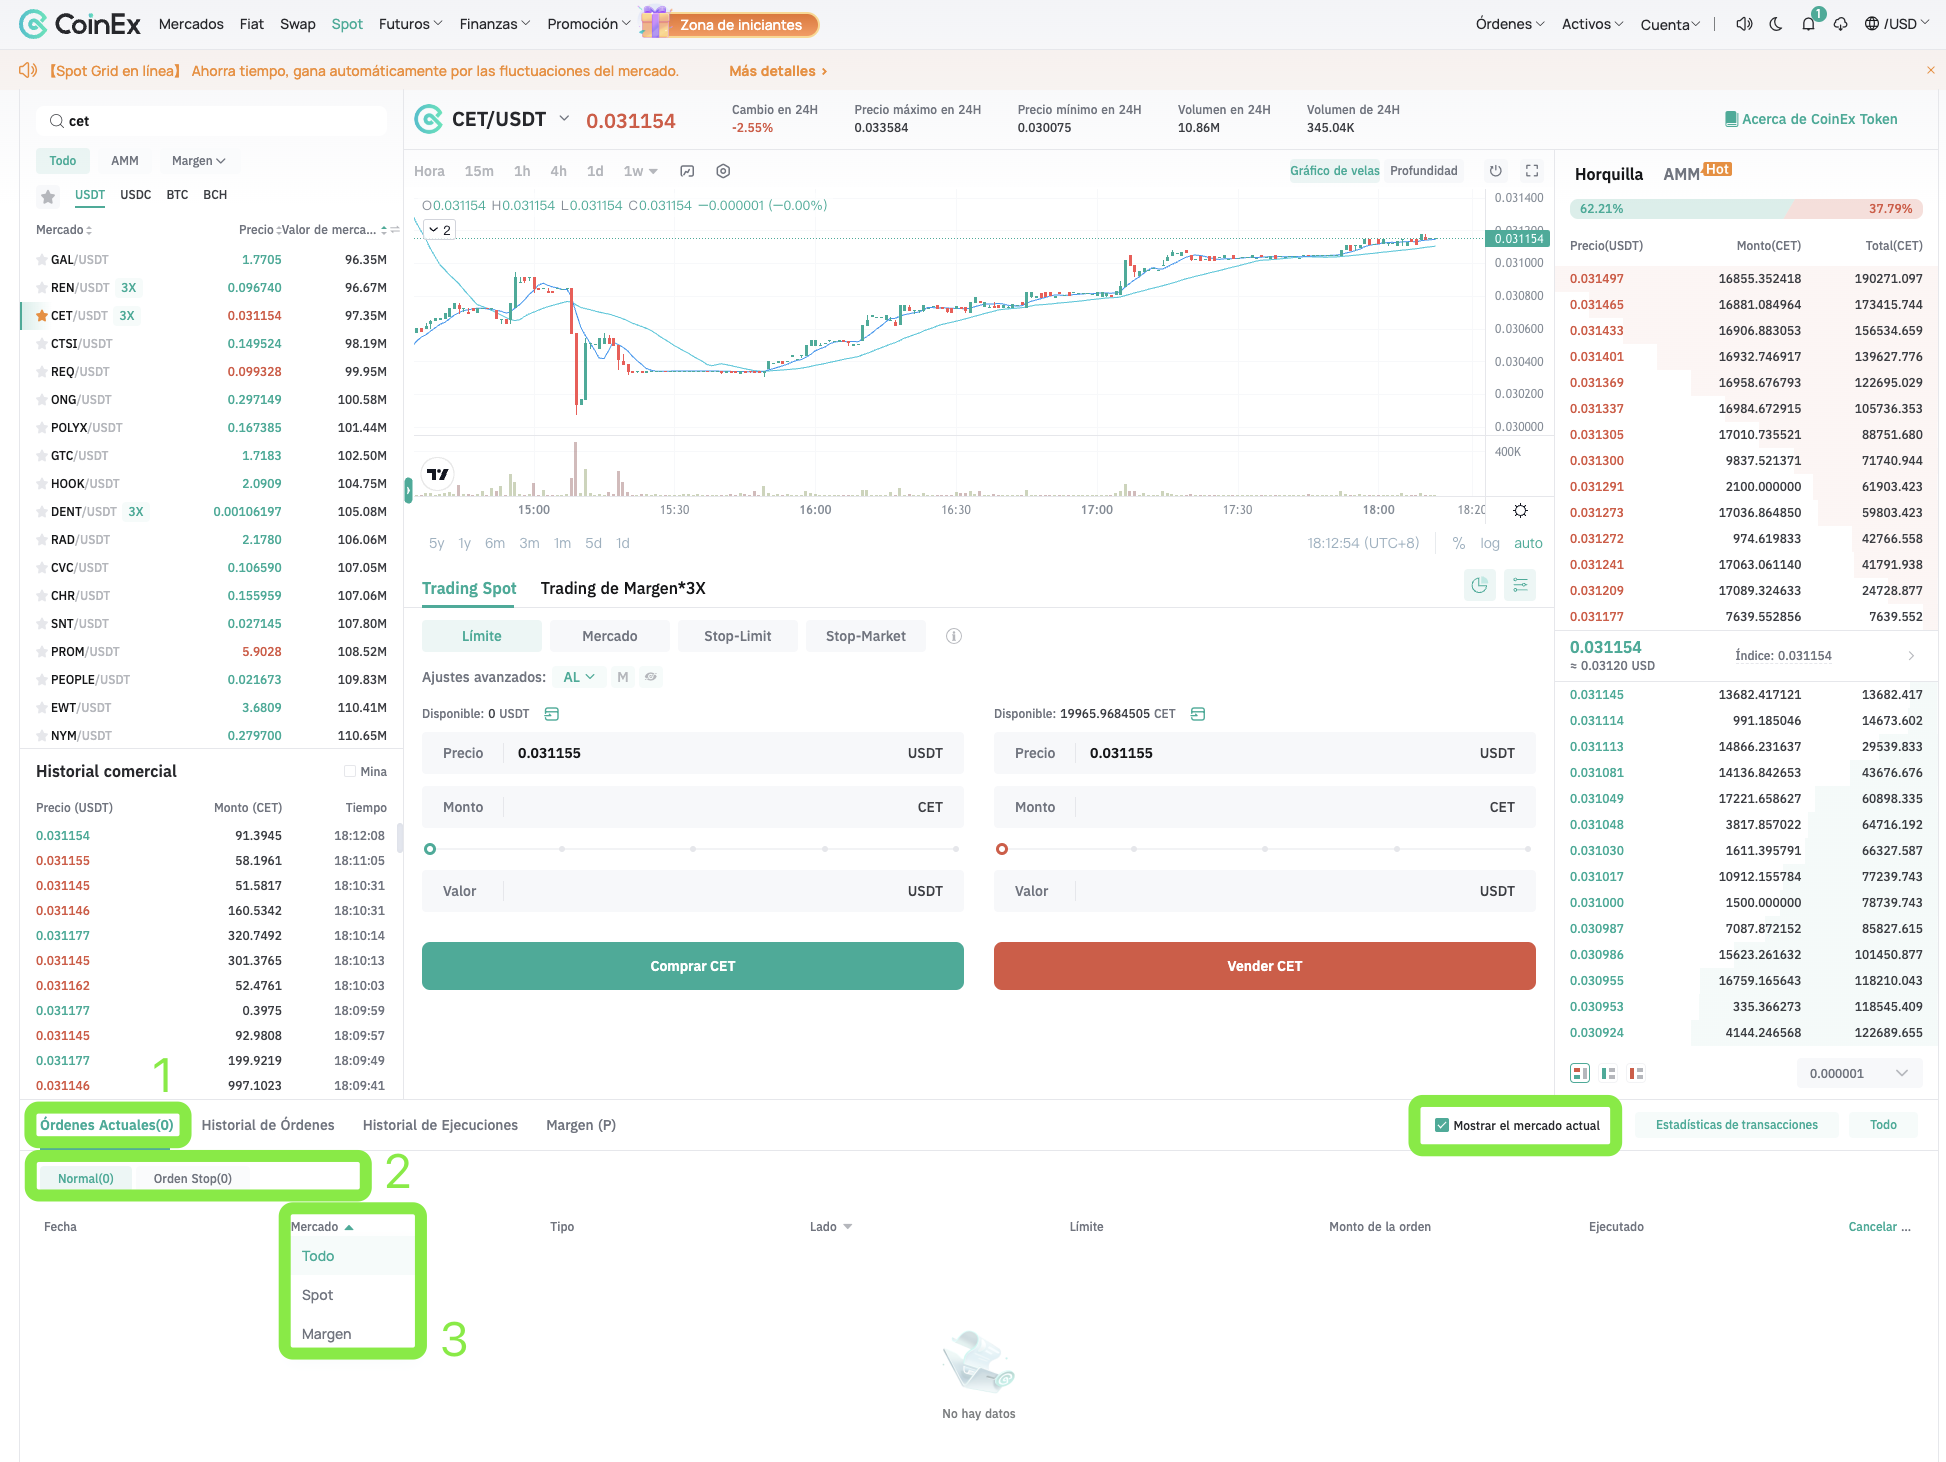Toggle hidden order eye in advanced settings
Viewport: 1946px width, 1462px height.
tap(651, 677)
